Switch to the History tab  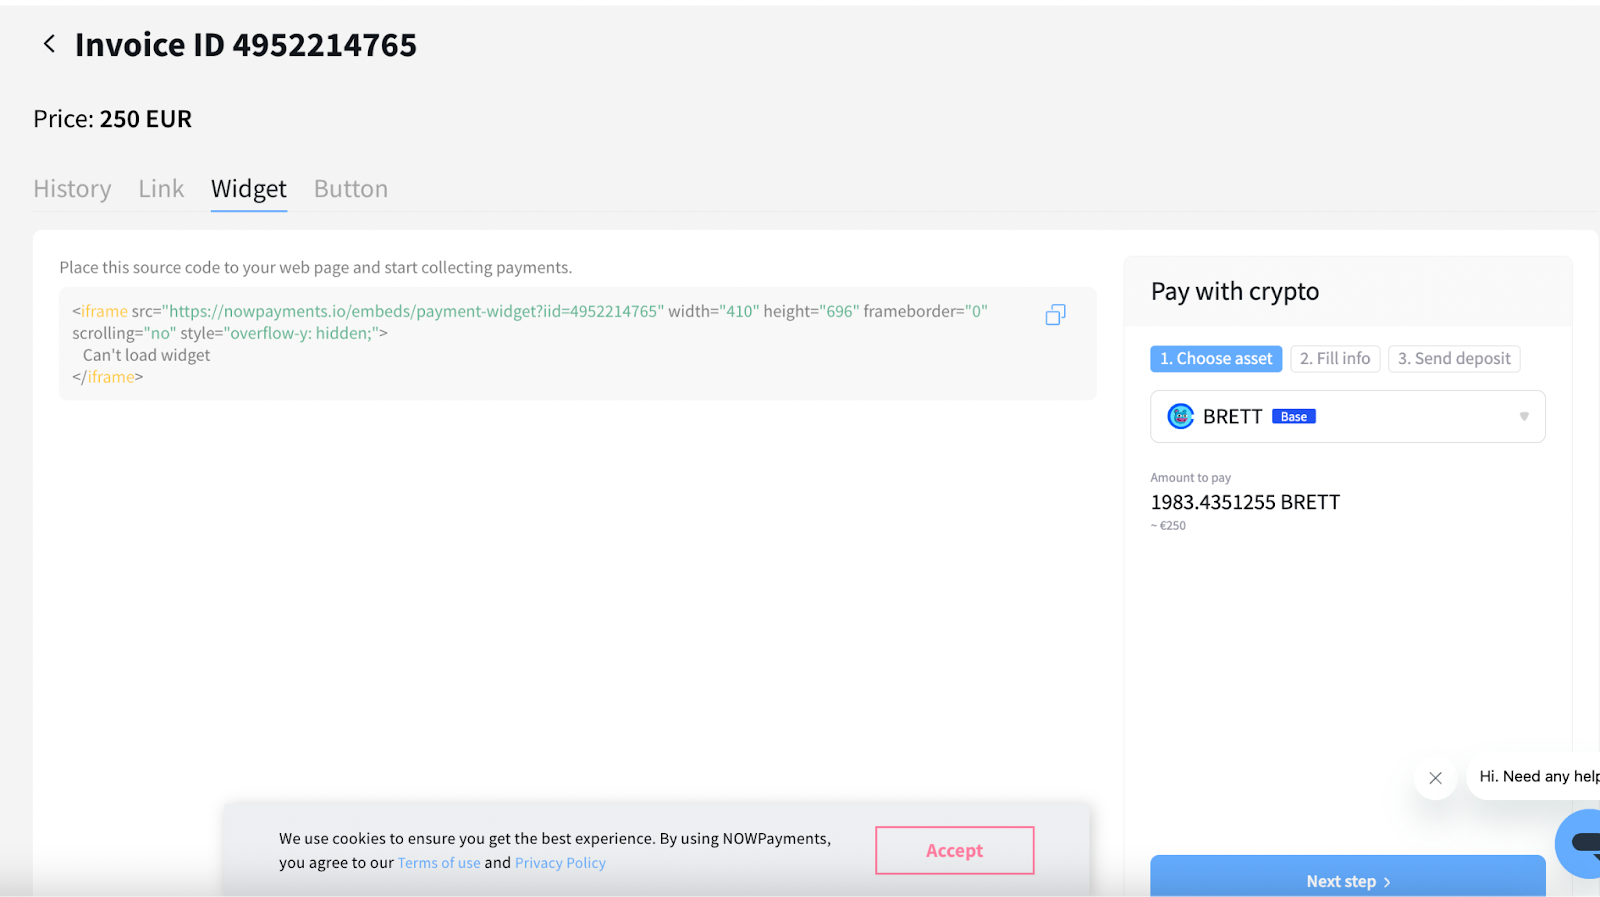pyautogui.click(x=72, y=189)
